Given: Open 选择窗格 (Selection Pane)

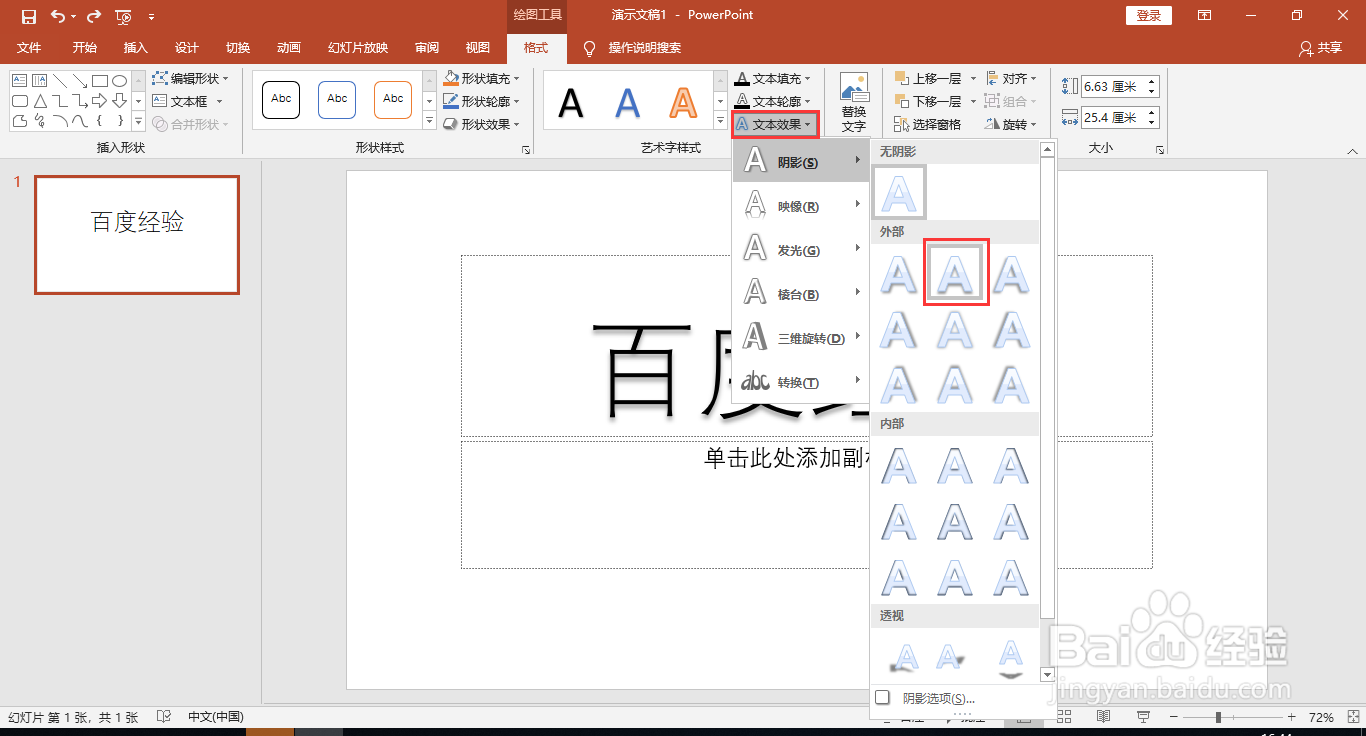Looking at the screenshot, I should pyautogui.click(x=928, y=124).
